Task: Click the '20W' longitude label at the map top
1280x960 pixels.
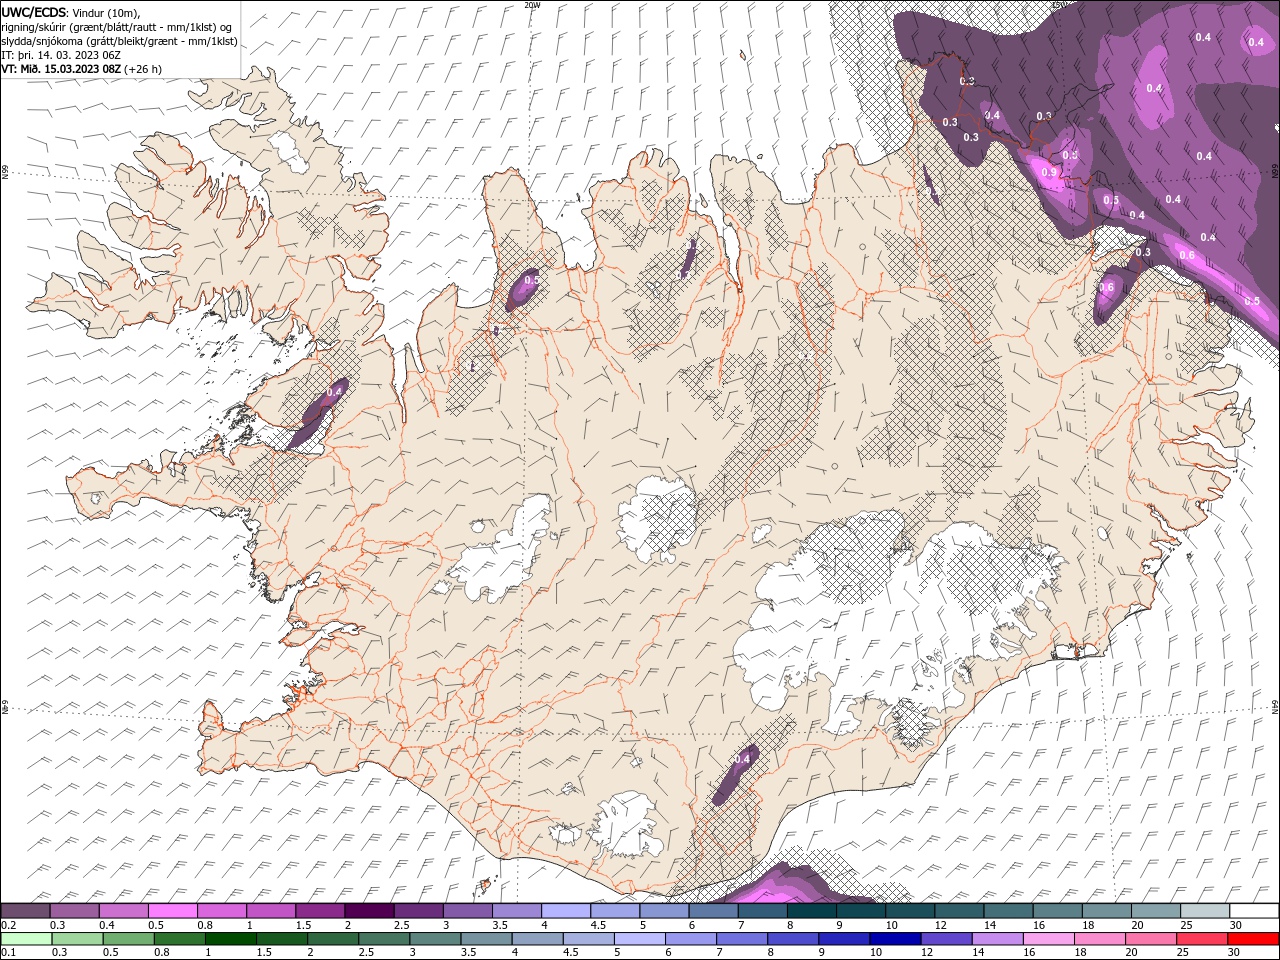Action: pos(532,5)
